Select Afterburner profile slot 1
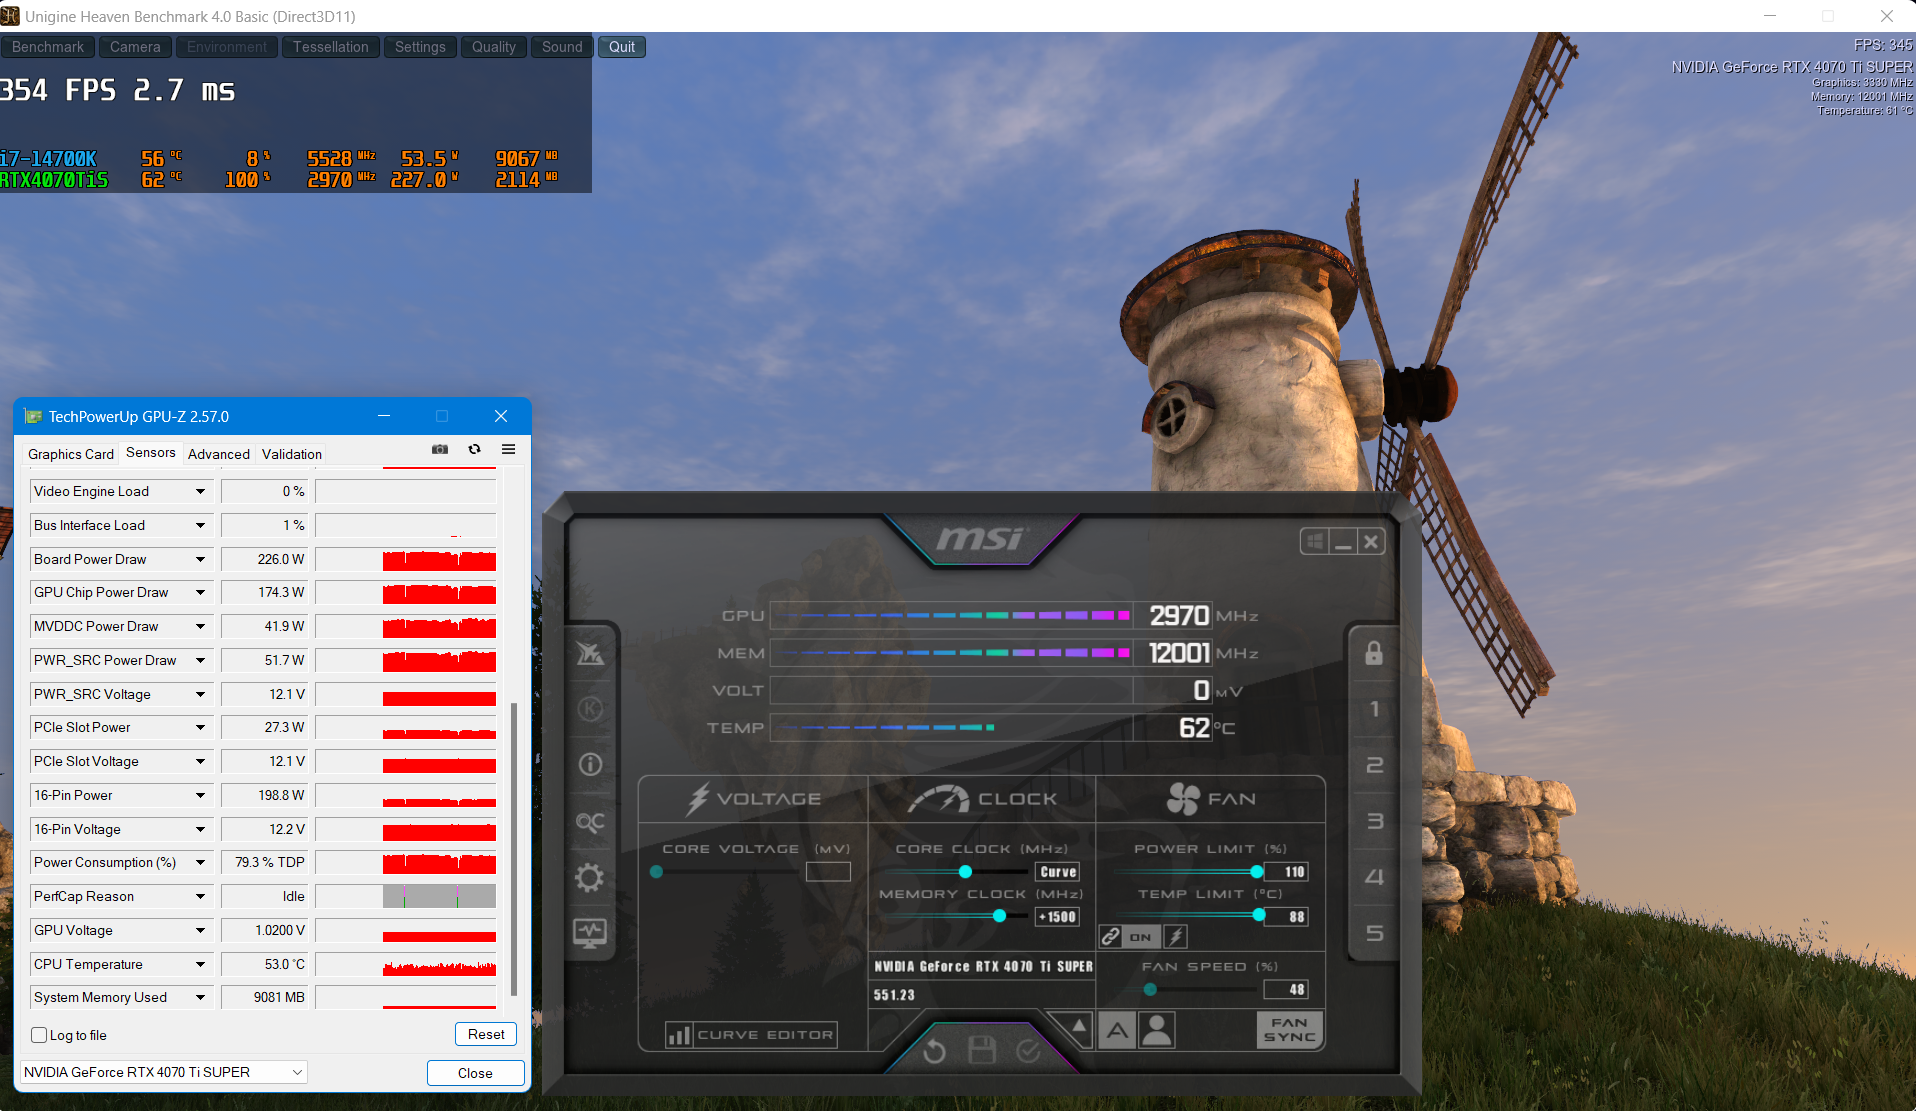 click(1374, 709)
